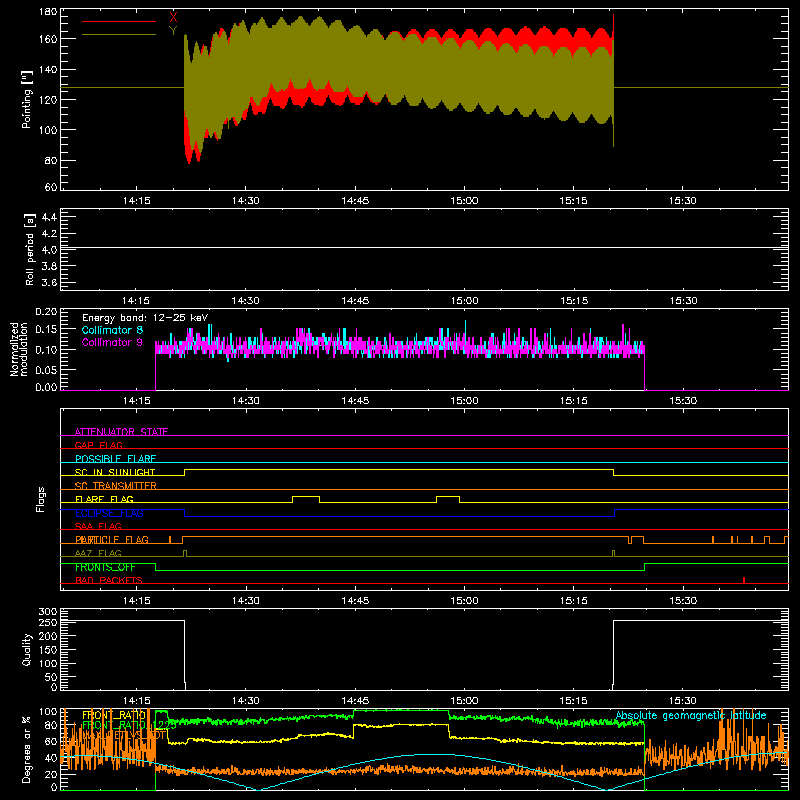Click the SAA_FLAG label
The image size is (800, 800).
(x=98, y=526)
